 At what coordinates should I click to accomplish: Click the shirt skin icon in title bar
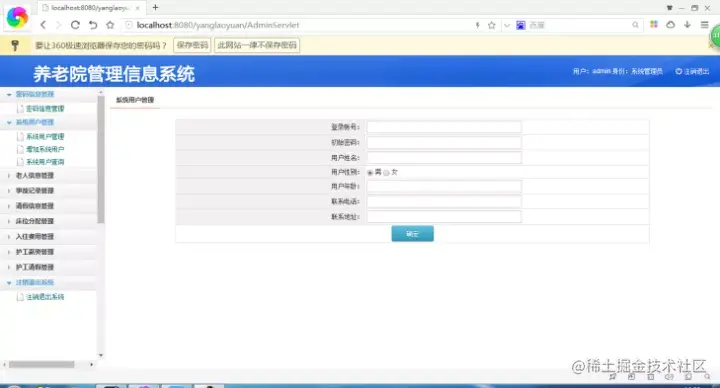click(x=669, y=7)
